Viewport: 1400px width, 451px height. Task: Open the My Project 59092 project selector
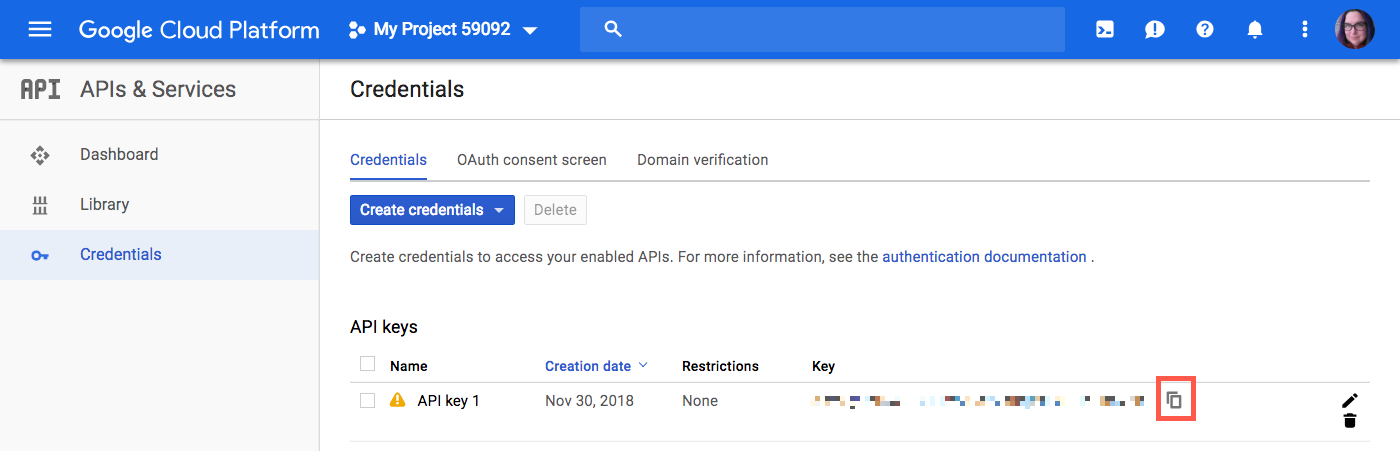pyautogui.click(x=443, y=30)
